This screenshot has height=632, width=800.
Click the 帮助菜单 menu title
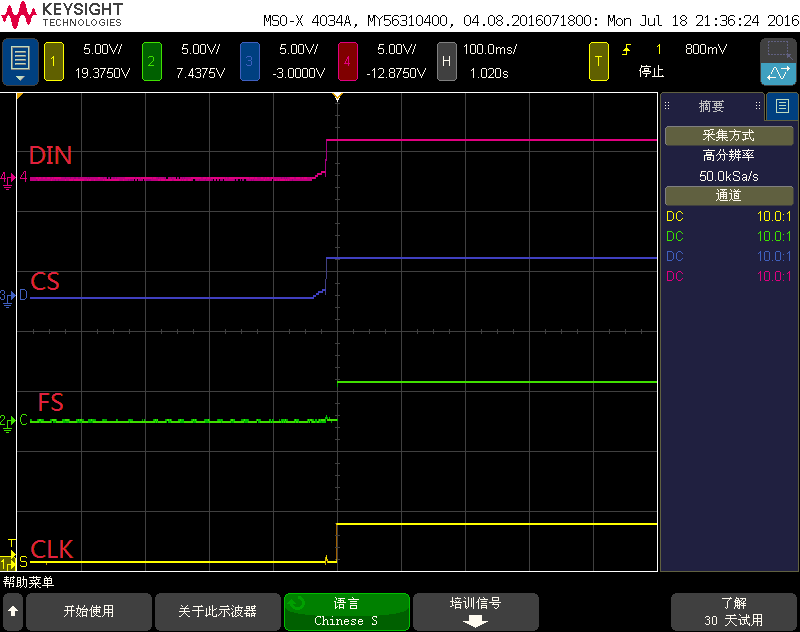pos(29,582)
